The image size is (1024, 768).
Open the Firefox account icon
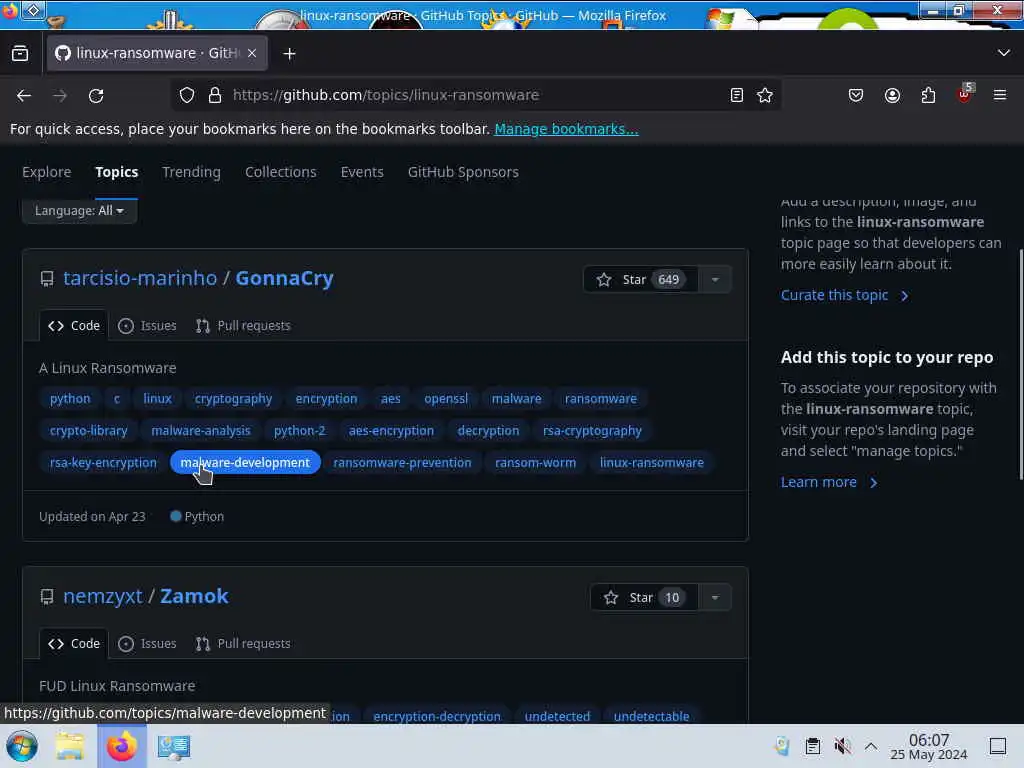[892, 95]
